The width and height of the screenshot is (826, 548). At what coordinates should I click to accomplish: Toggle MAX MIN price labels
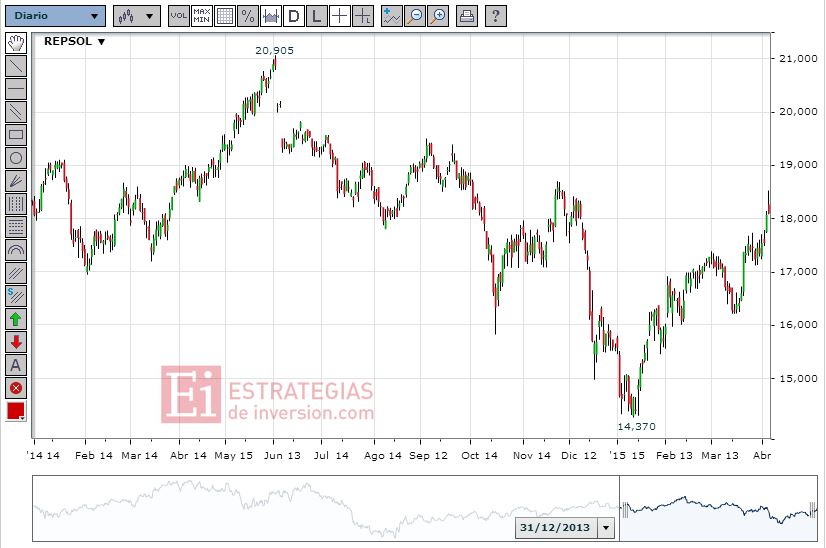[202, 16]
